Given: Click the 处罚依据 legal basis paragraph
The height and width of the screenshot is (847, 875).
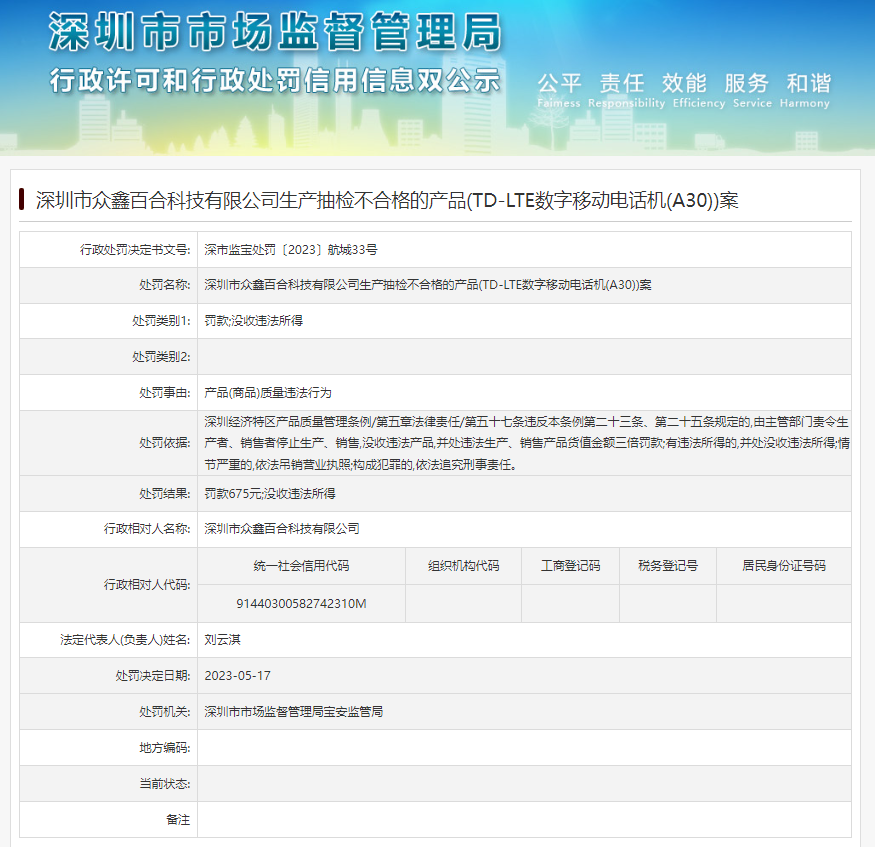Looking at the screenshot, I should [525, 443].
